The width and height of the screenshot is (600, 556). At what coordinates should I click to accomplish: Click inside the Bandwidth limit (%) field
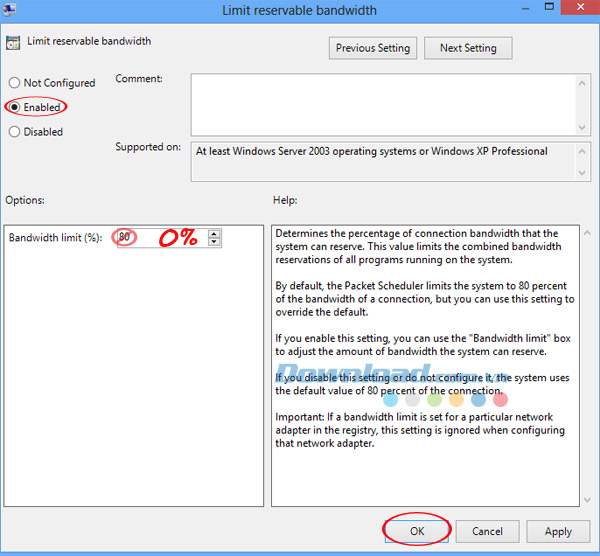160,238
